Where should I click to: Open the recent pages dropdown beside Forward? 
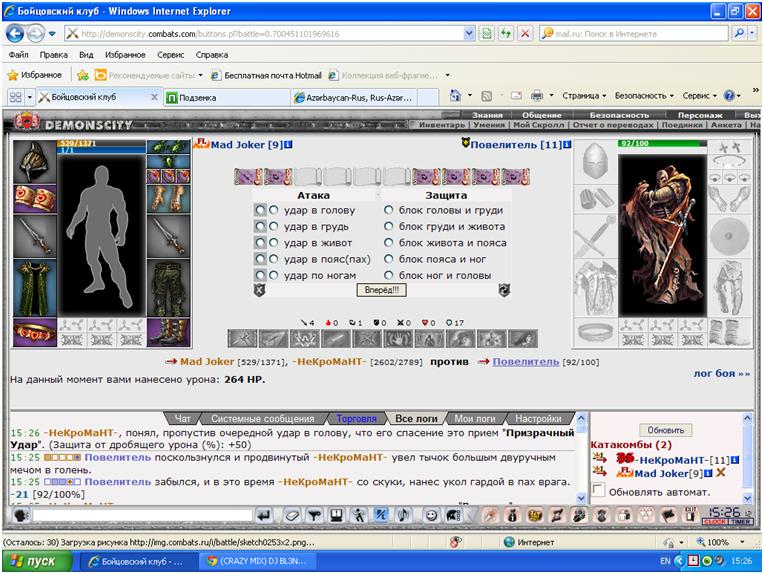[52, 34]
